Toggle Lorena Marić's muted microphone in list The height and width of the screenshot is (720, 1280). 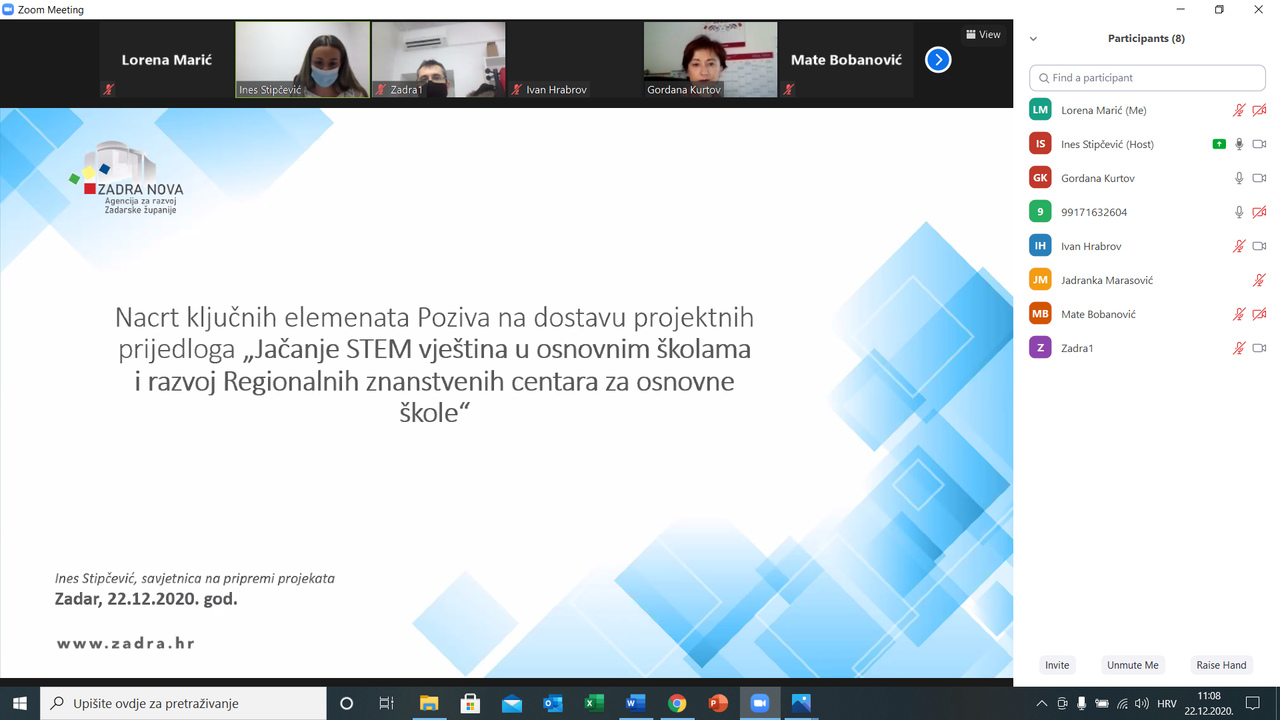pyautogui.click(x=1239, y=110)
